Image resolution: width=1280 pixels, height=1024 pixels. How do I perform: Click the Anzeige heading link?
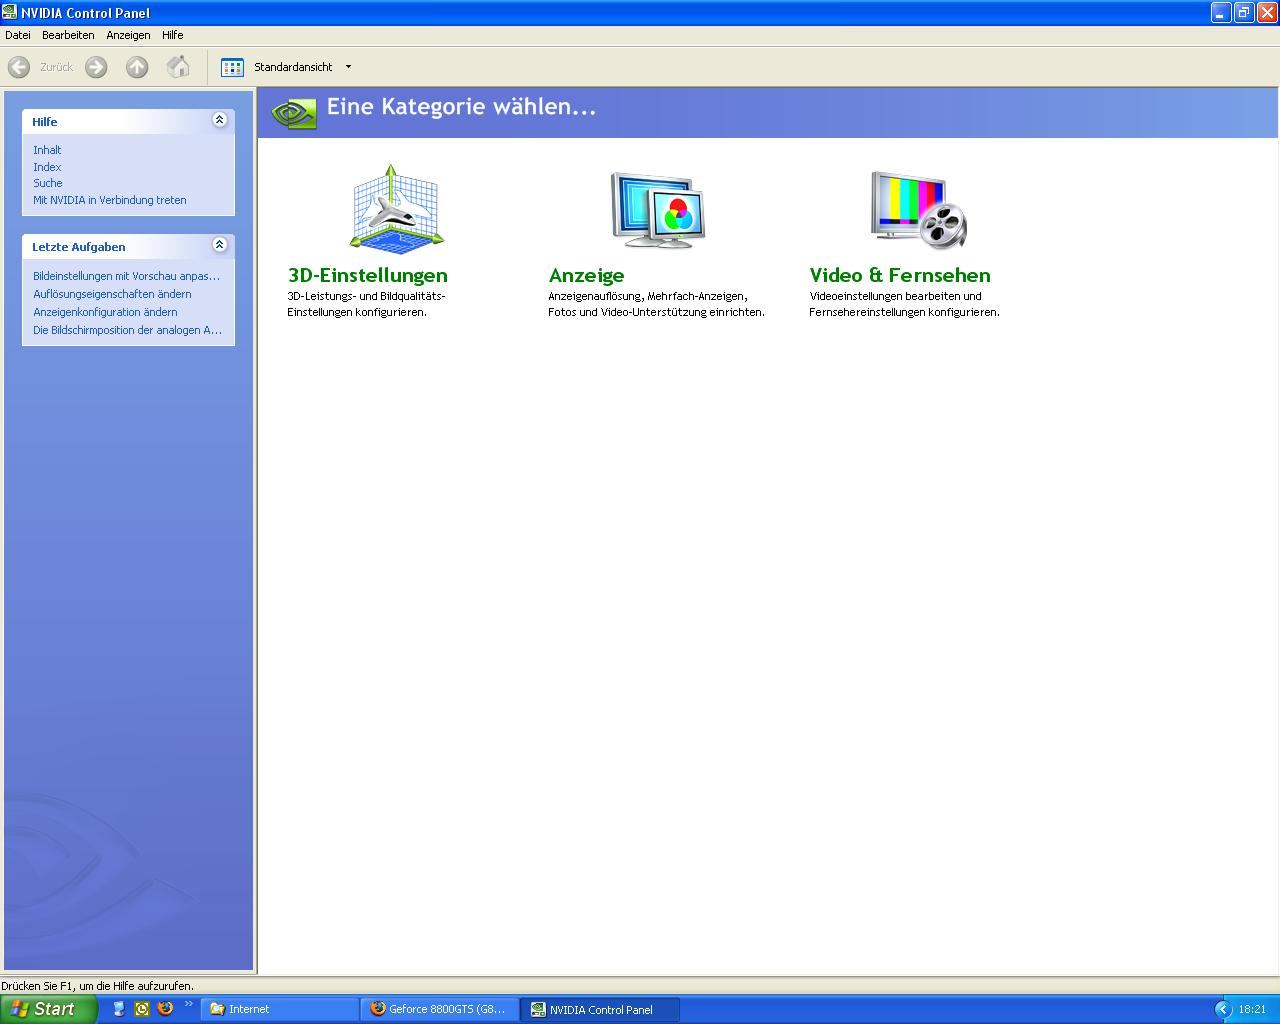(x=586, y=275)
